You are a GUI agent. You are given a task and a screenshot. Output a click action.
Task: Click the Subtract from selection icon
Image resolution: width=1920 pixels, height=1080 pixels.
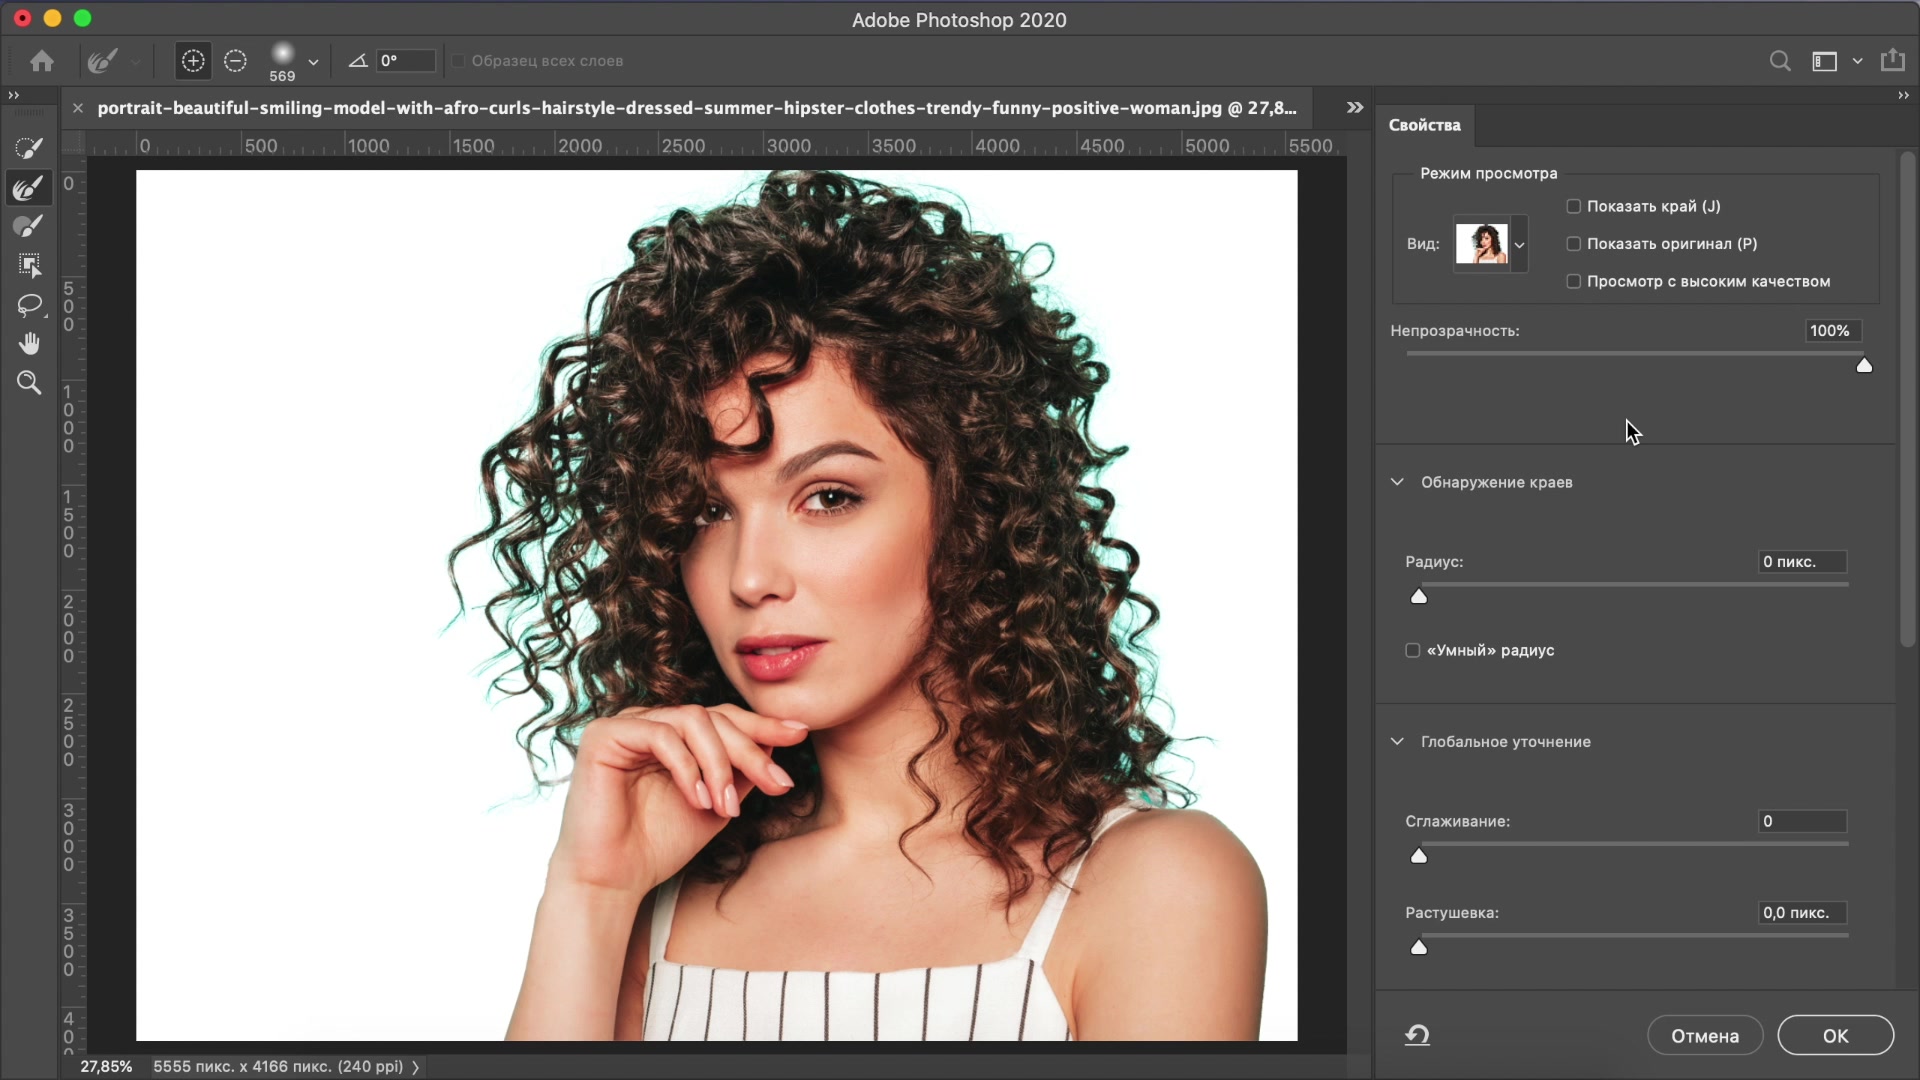pyautogui.click(x=235, y=61)
